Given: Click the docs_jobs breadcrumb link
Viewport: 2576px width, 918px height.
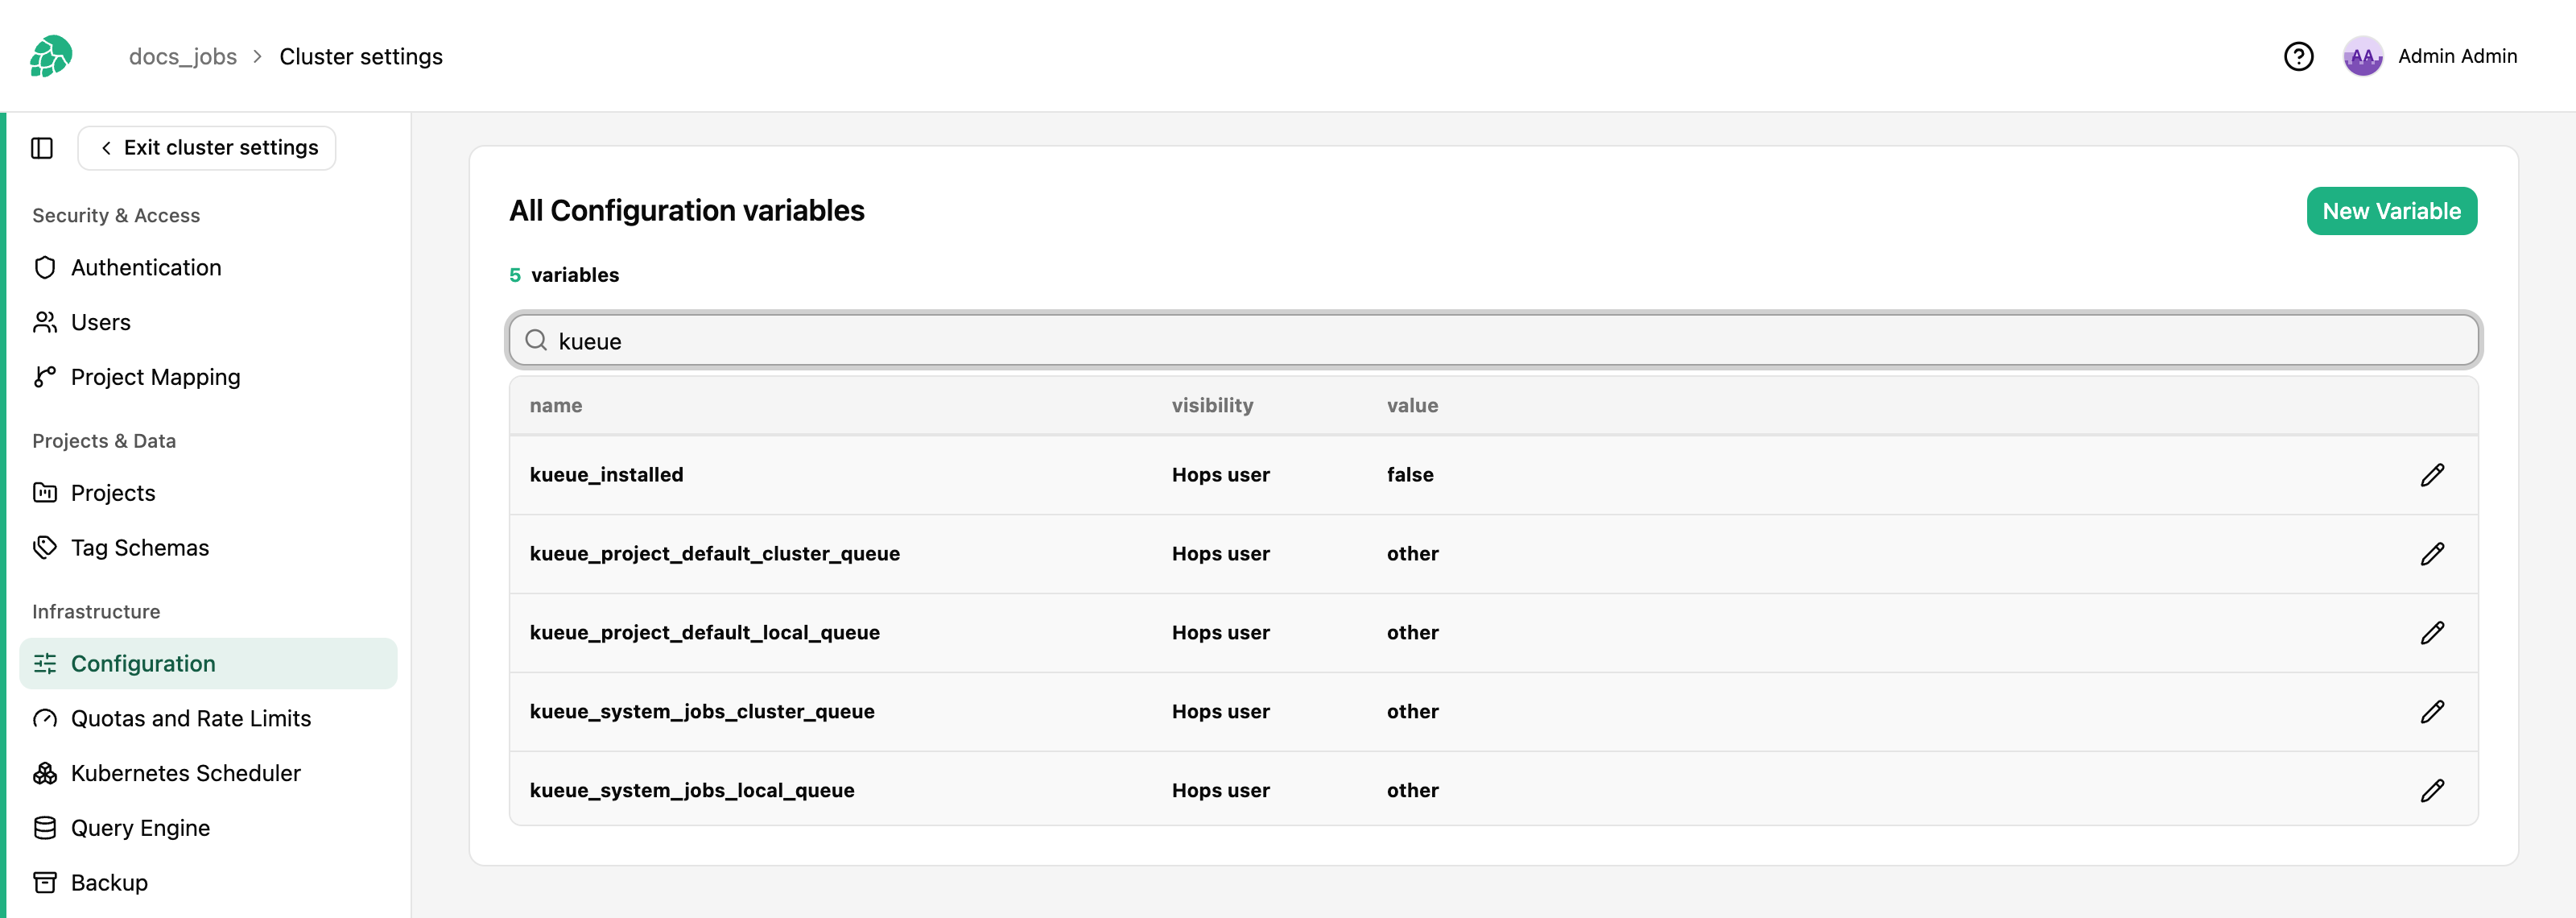Looking at the screenshot, I should point(183,56).
